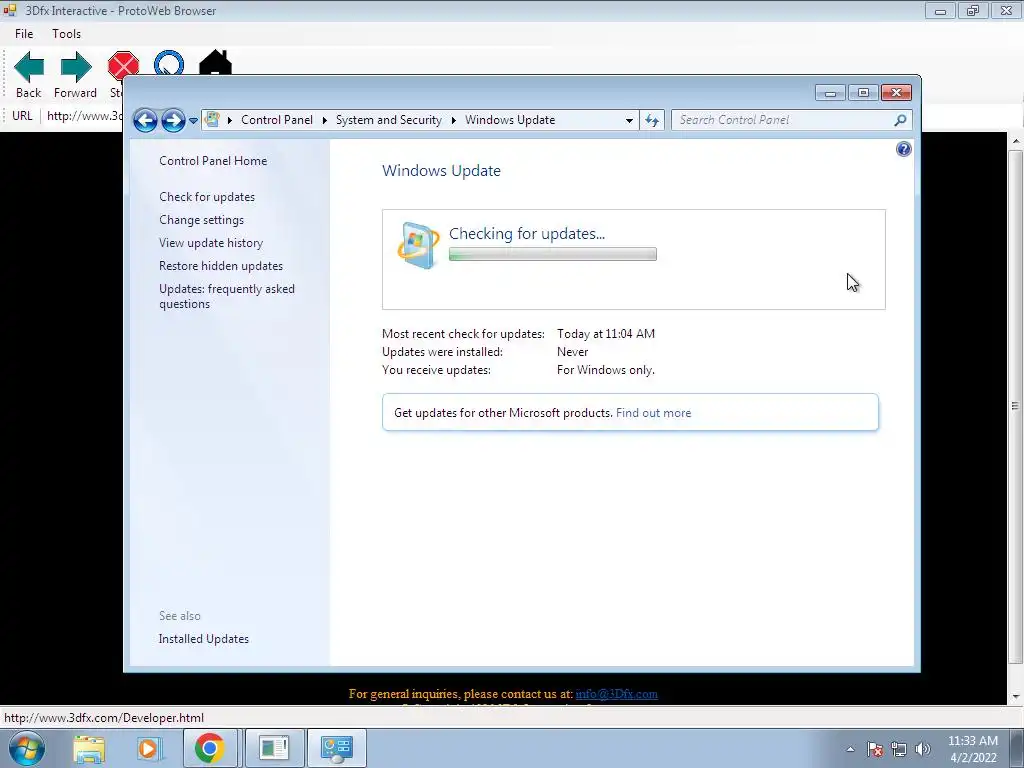Maximize the Windows Update window
This screenshot has width=1024, height=768.
[863, 93]
